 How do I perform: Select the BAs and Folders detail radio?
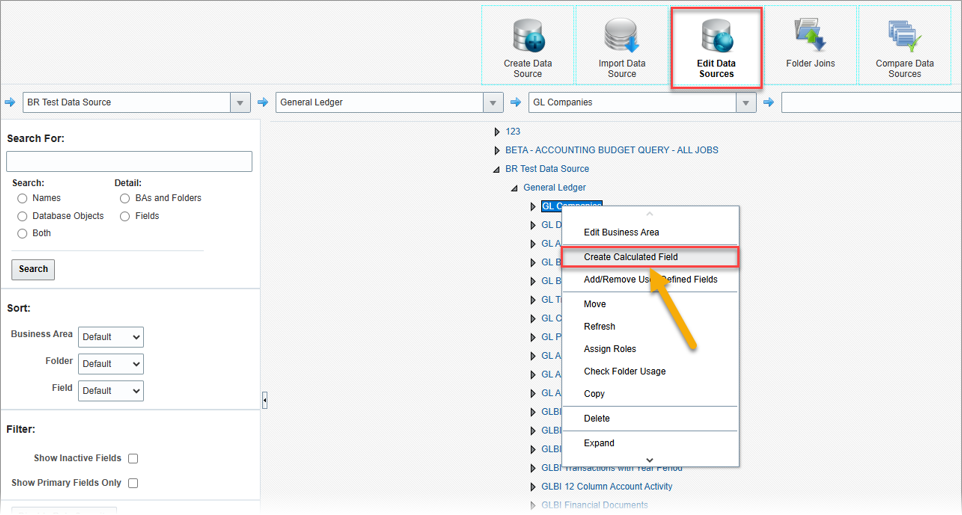tap(125, 198)
